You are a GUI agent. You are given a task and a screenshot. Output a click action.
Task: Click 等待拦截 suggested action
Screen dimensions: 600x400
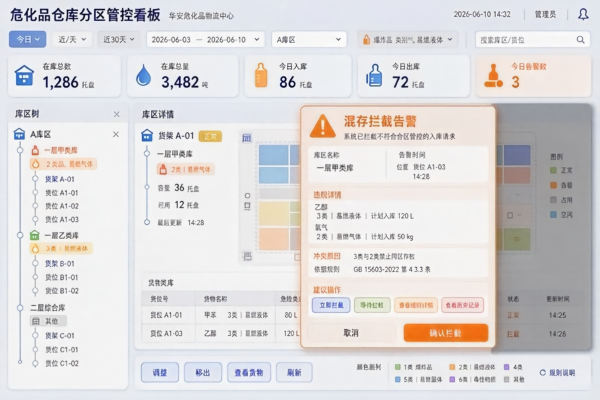[x=372, y=305]
